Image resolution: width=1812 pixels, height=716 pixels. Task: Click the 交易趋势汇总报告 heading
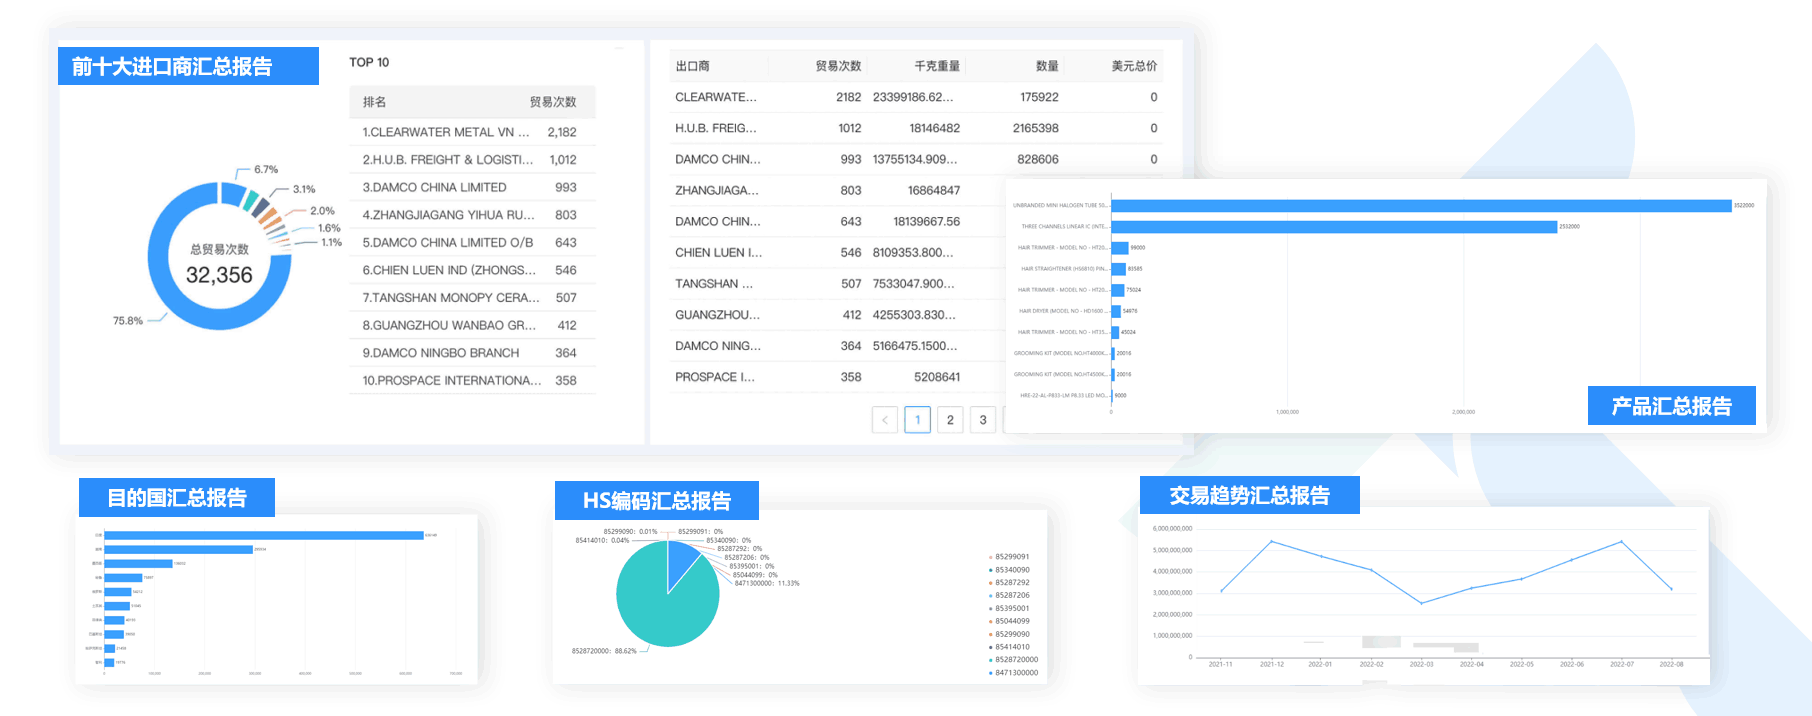pyautogui.click(x=1249, y=496)
